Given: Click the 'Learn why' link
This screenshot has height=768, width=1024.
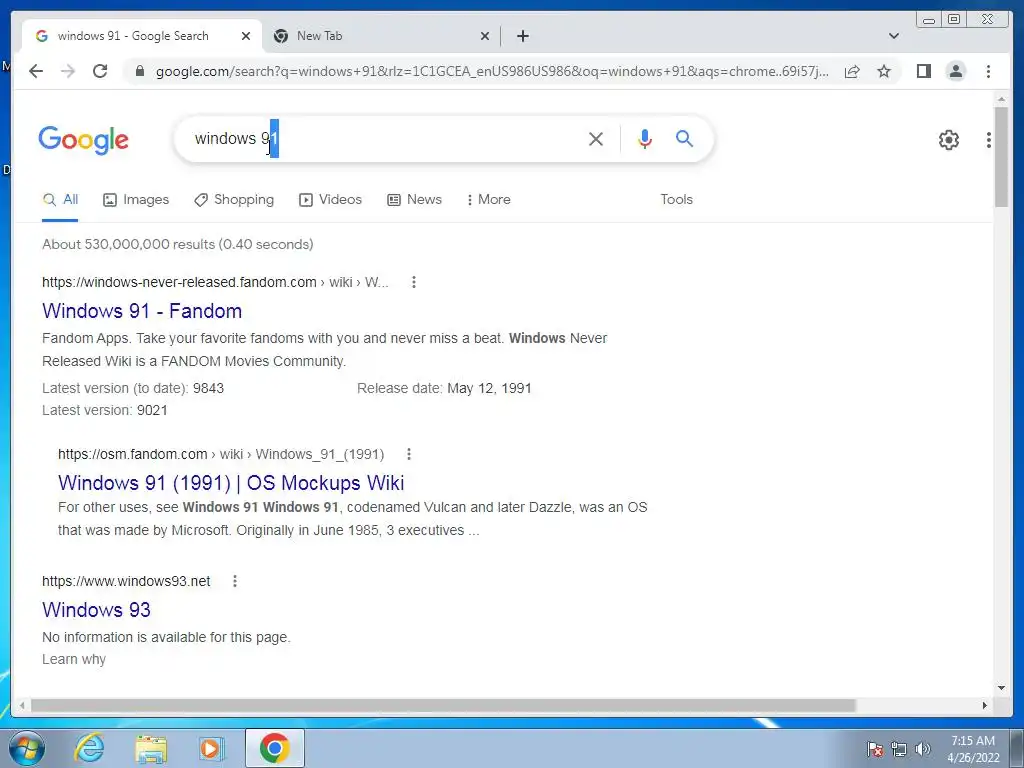Looking at the screenshot, I should click(74, 660).
